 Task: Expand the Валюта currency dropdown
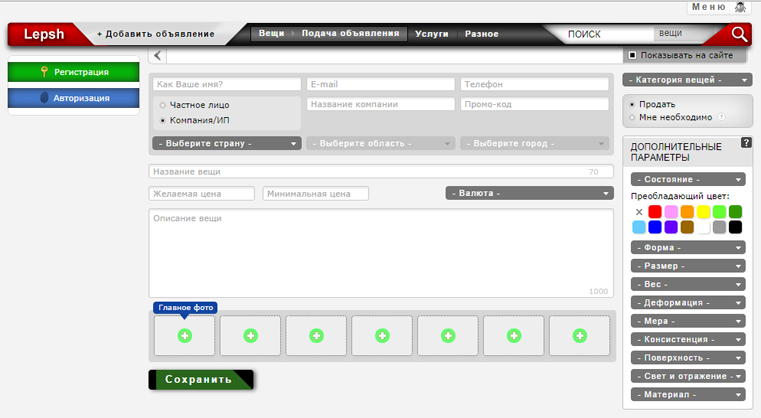click(529, 193)
